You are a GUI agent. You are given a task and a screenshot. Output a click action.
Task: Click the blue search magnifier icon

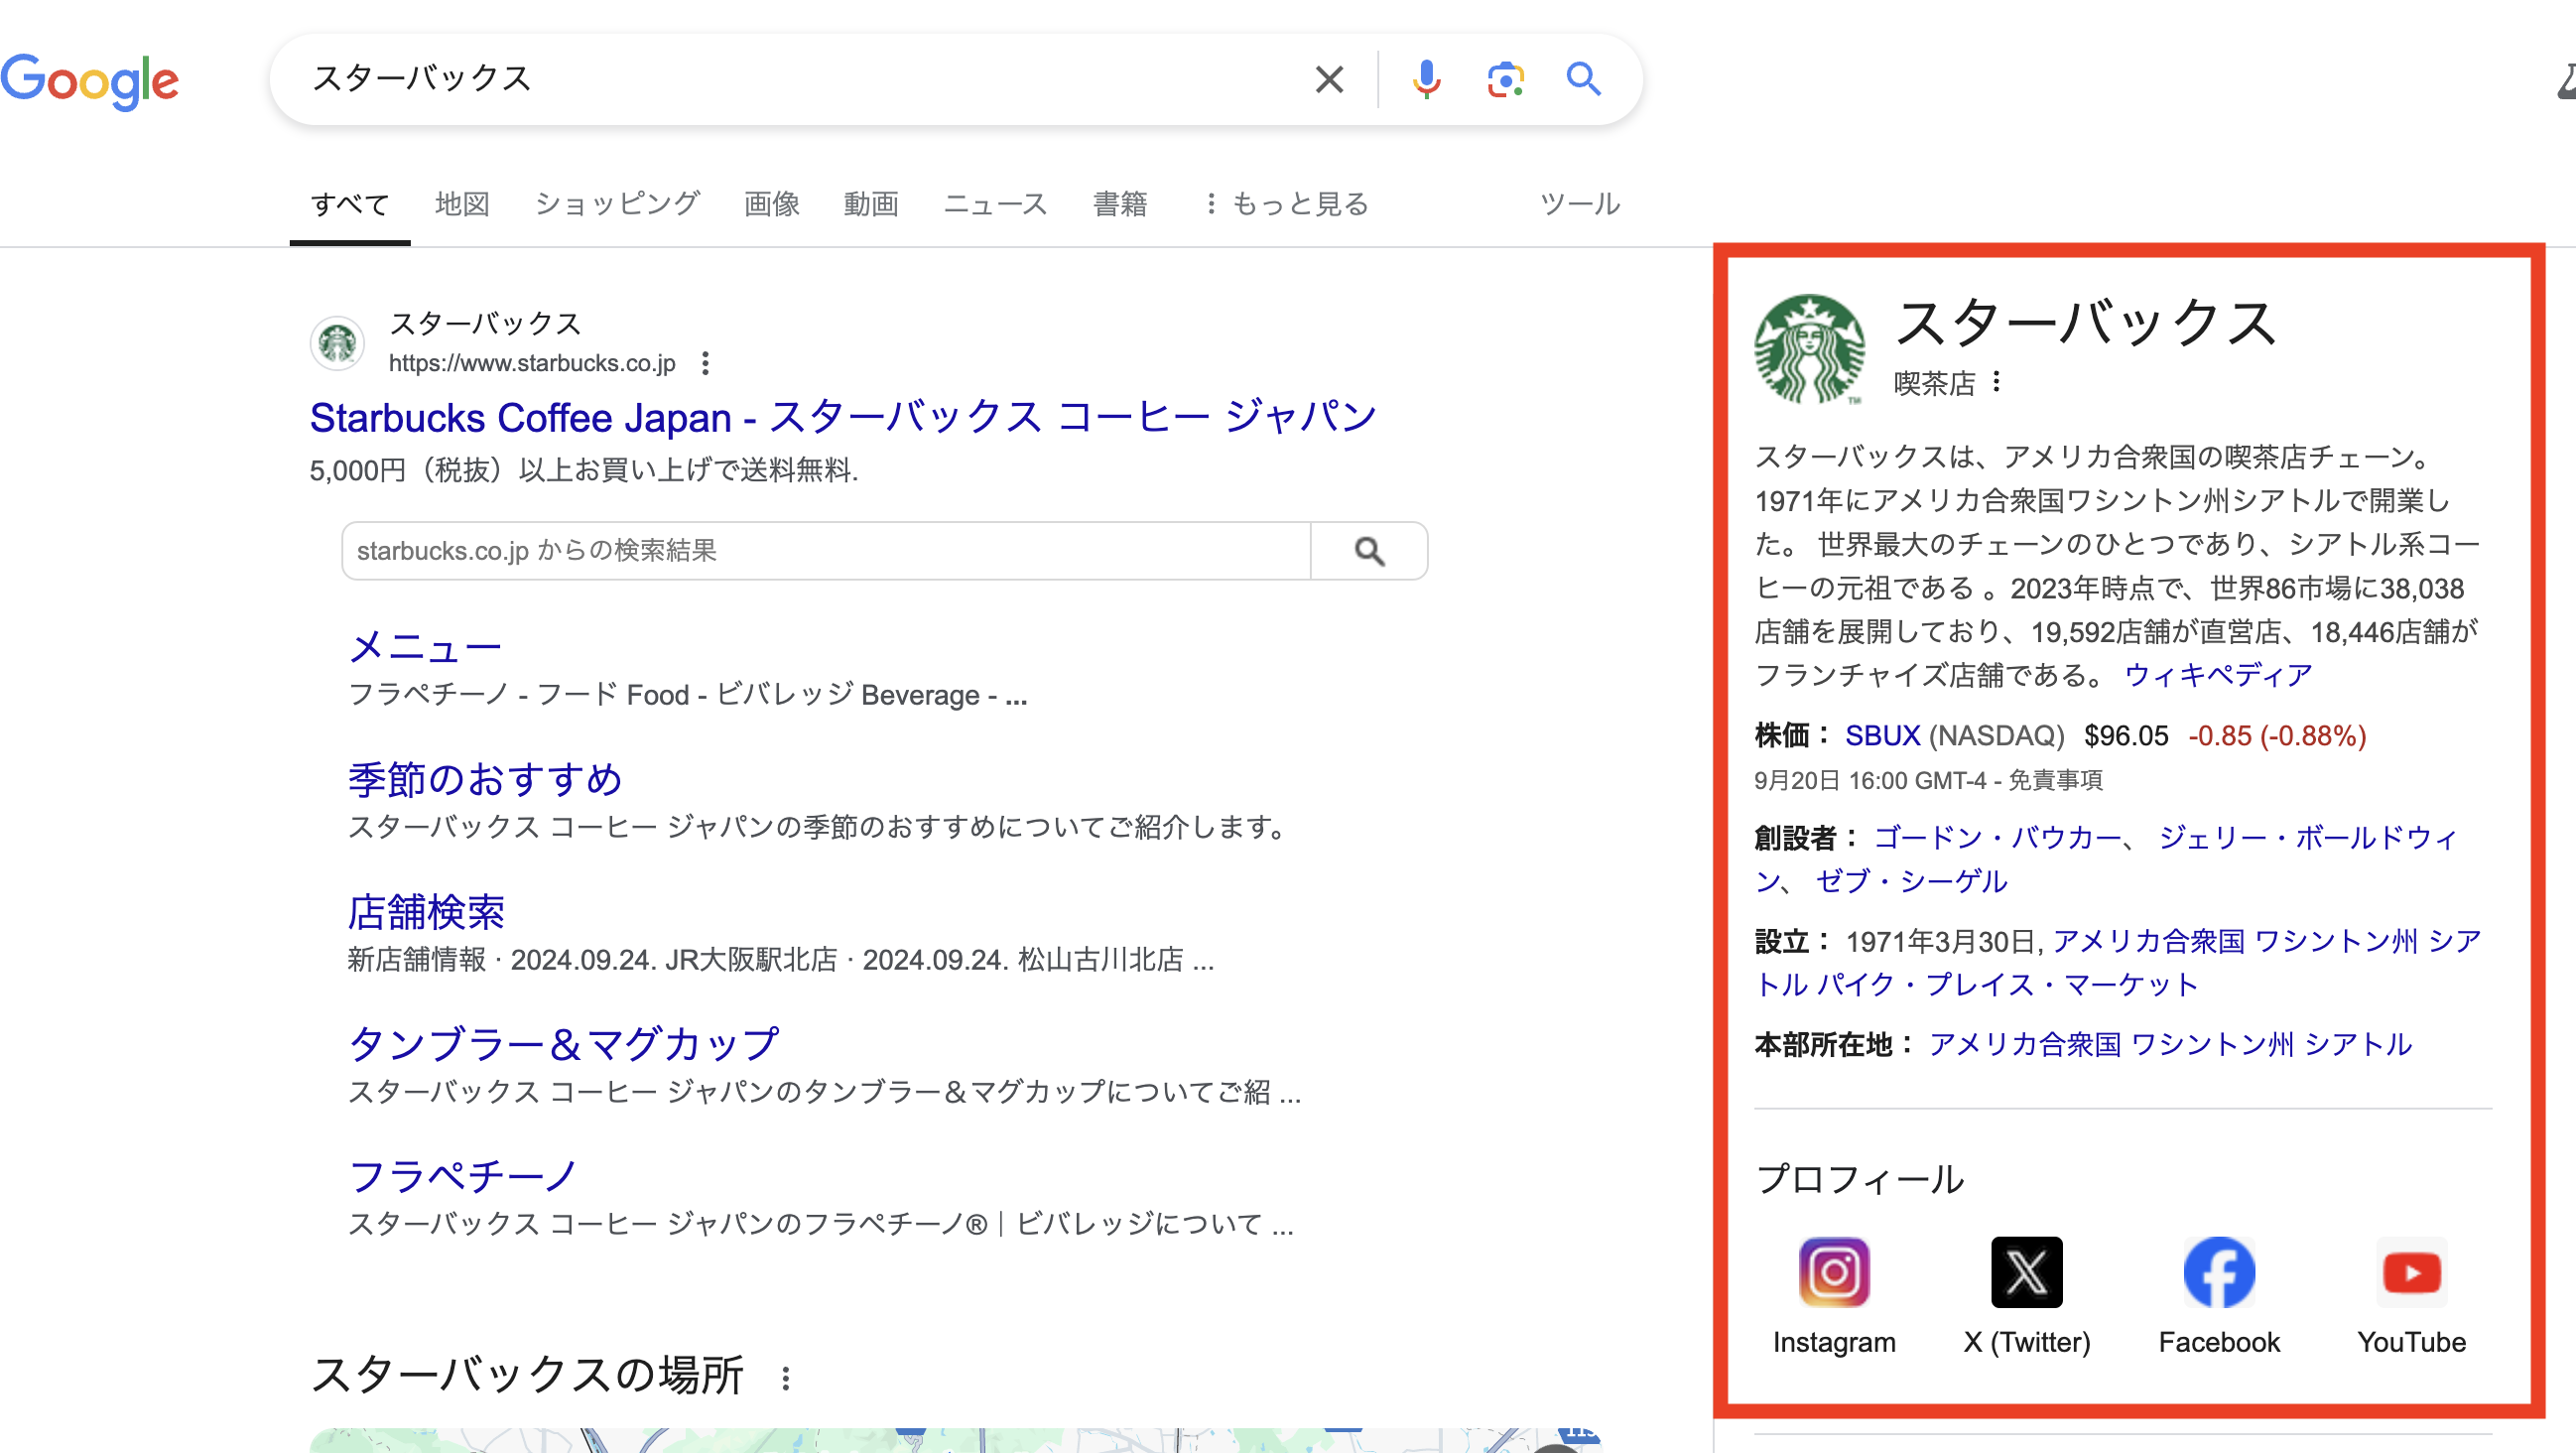click(x=1583, y=79)
